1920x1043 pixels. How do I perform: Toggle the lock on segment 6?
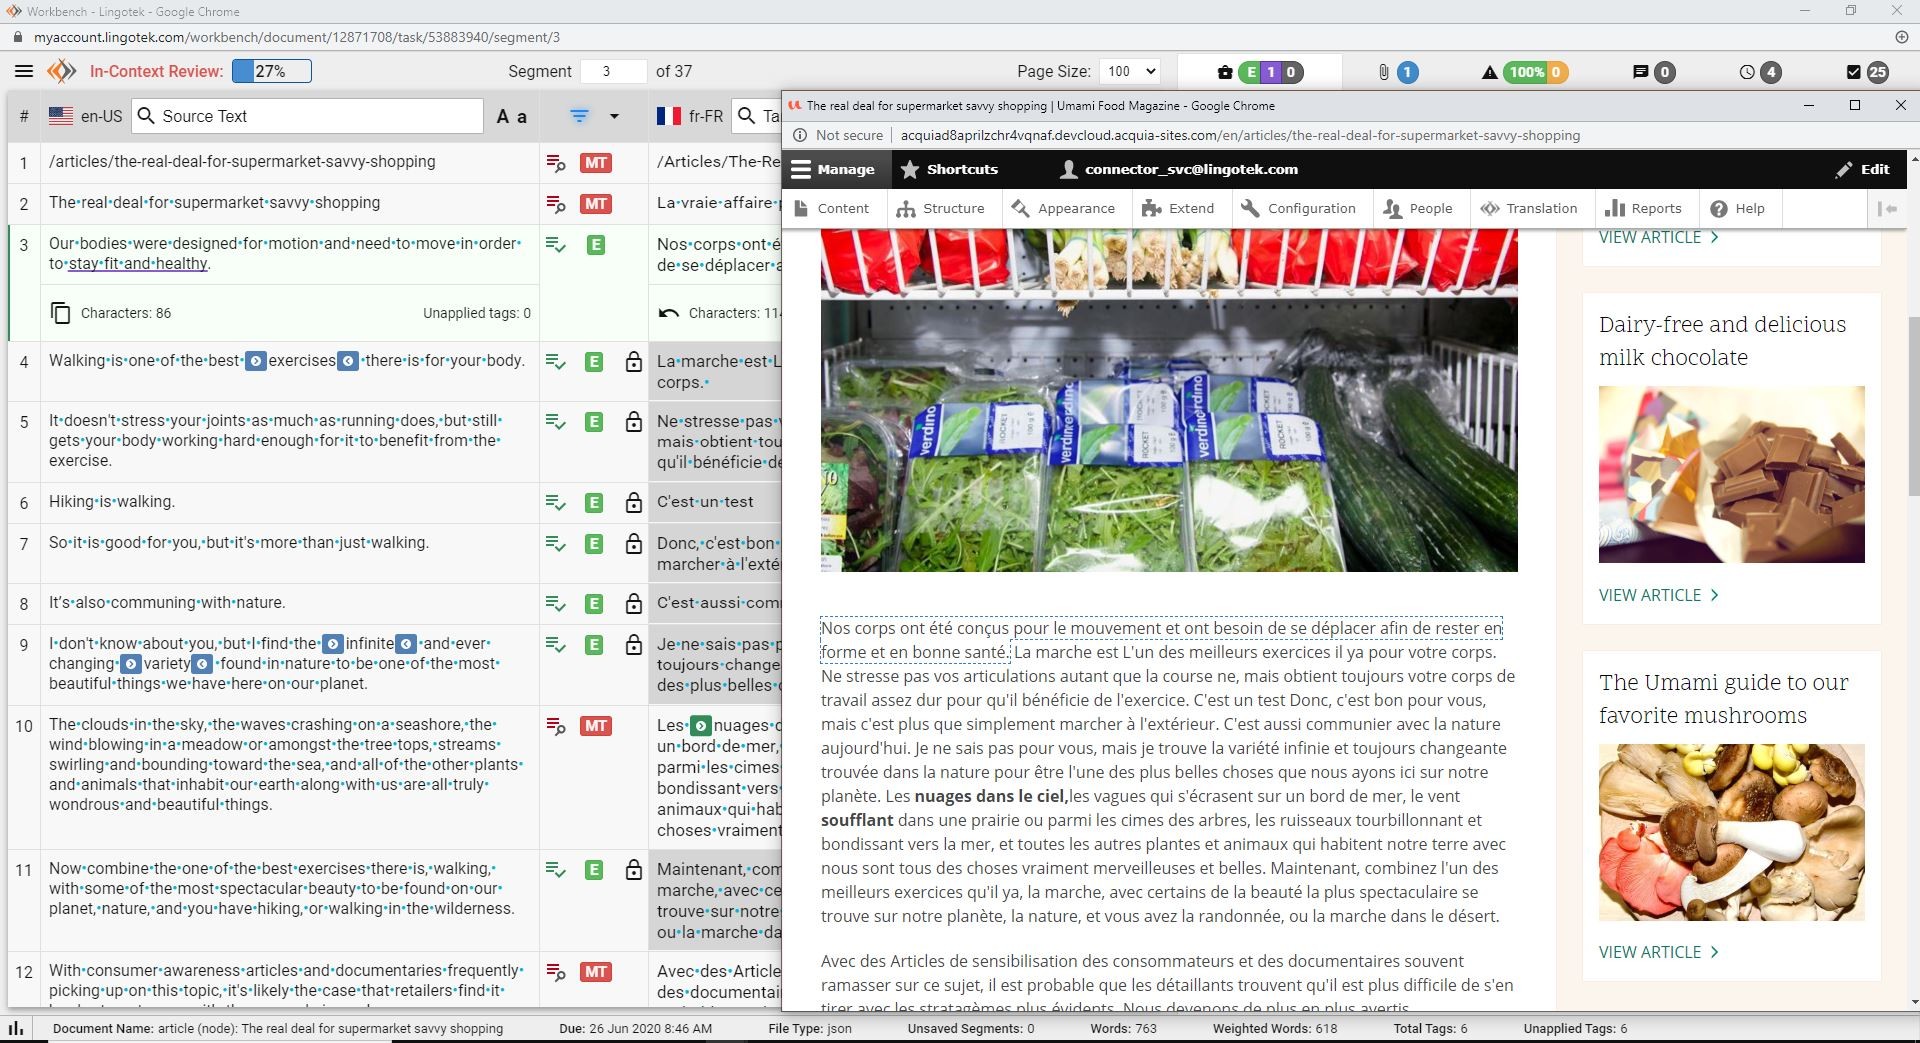coord(633,503)
